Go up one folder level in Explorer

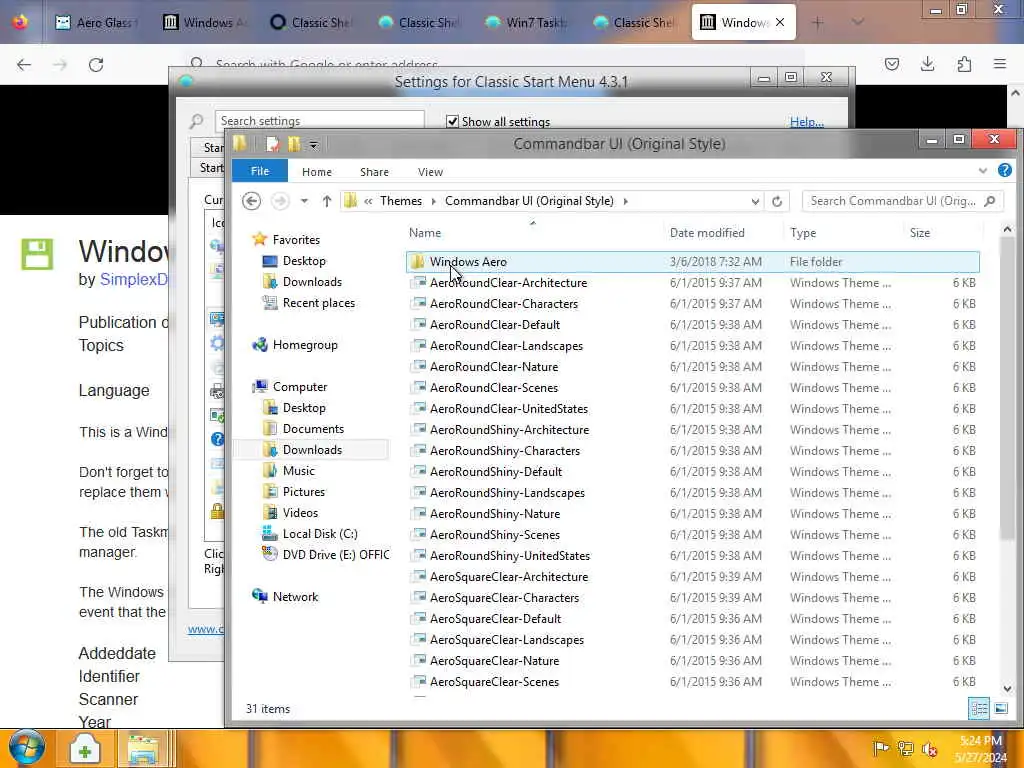pyautogui.click(x=327, y=201)
